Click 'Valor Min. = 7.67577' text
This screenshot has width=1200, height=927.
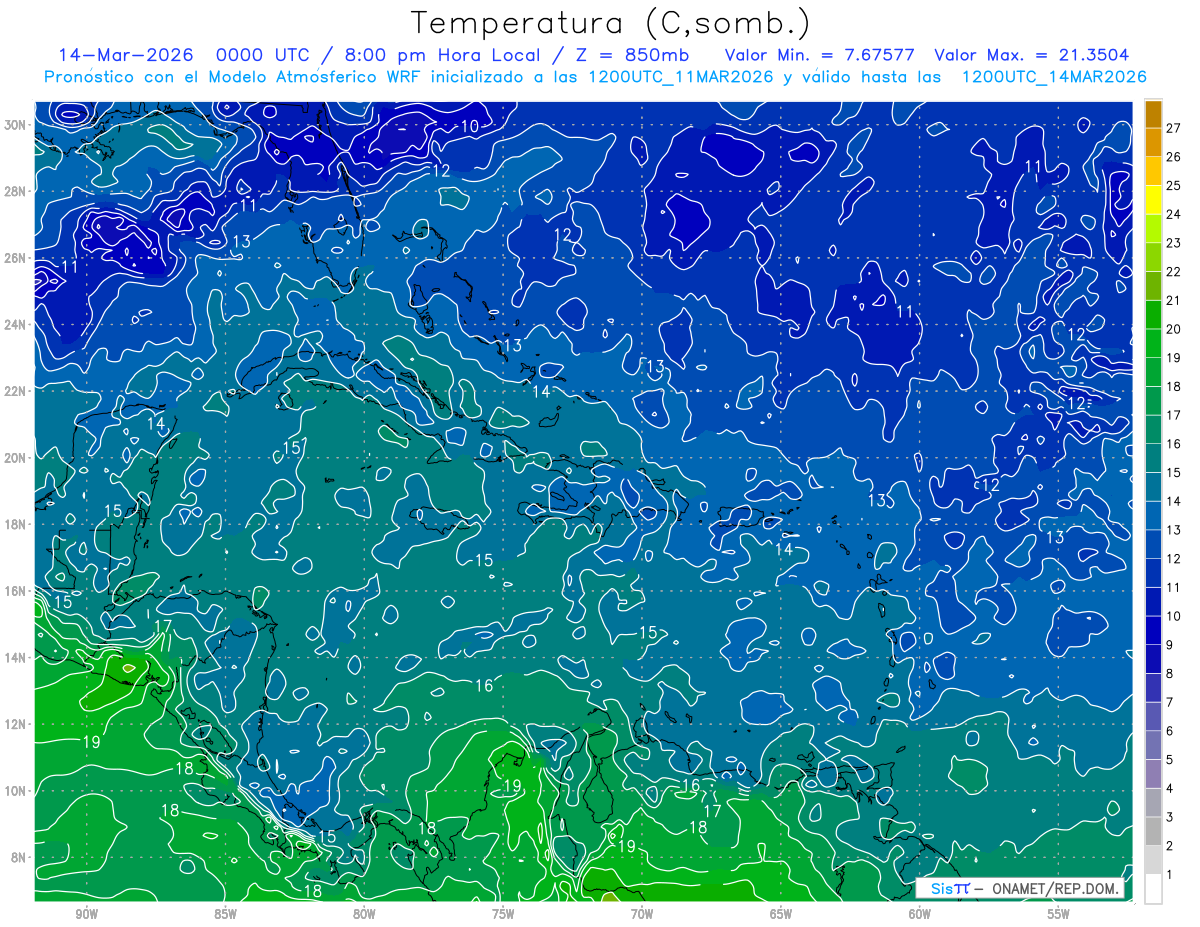[x=821, y=55]
